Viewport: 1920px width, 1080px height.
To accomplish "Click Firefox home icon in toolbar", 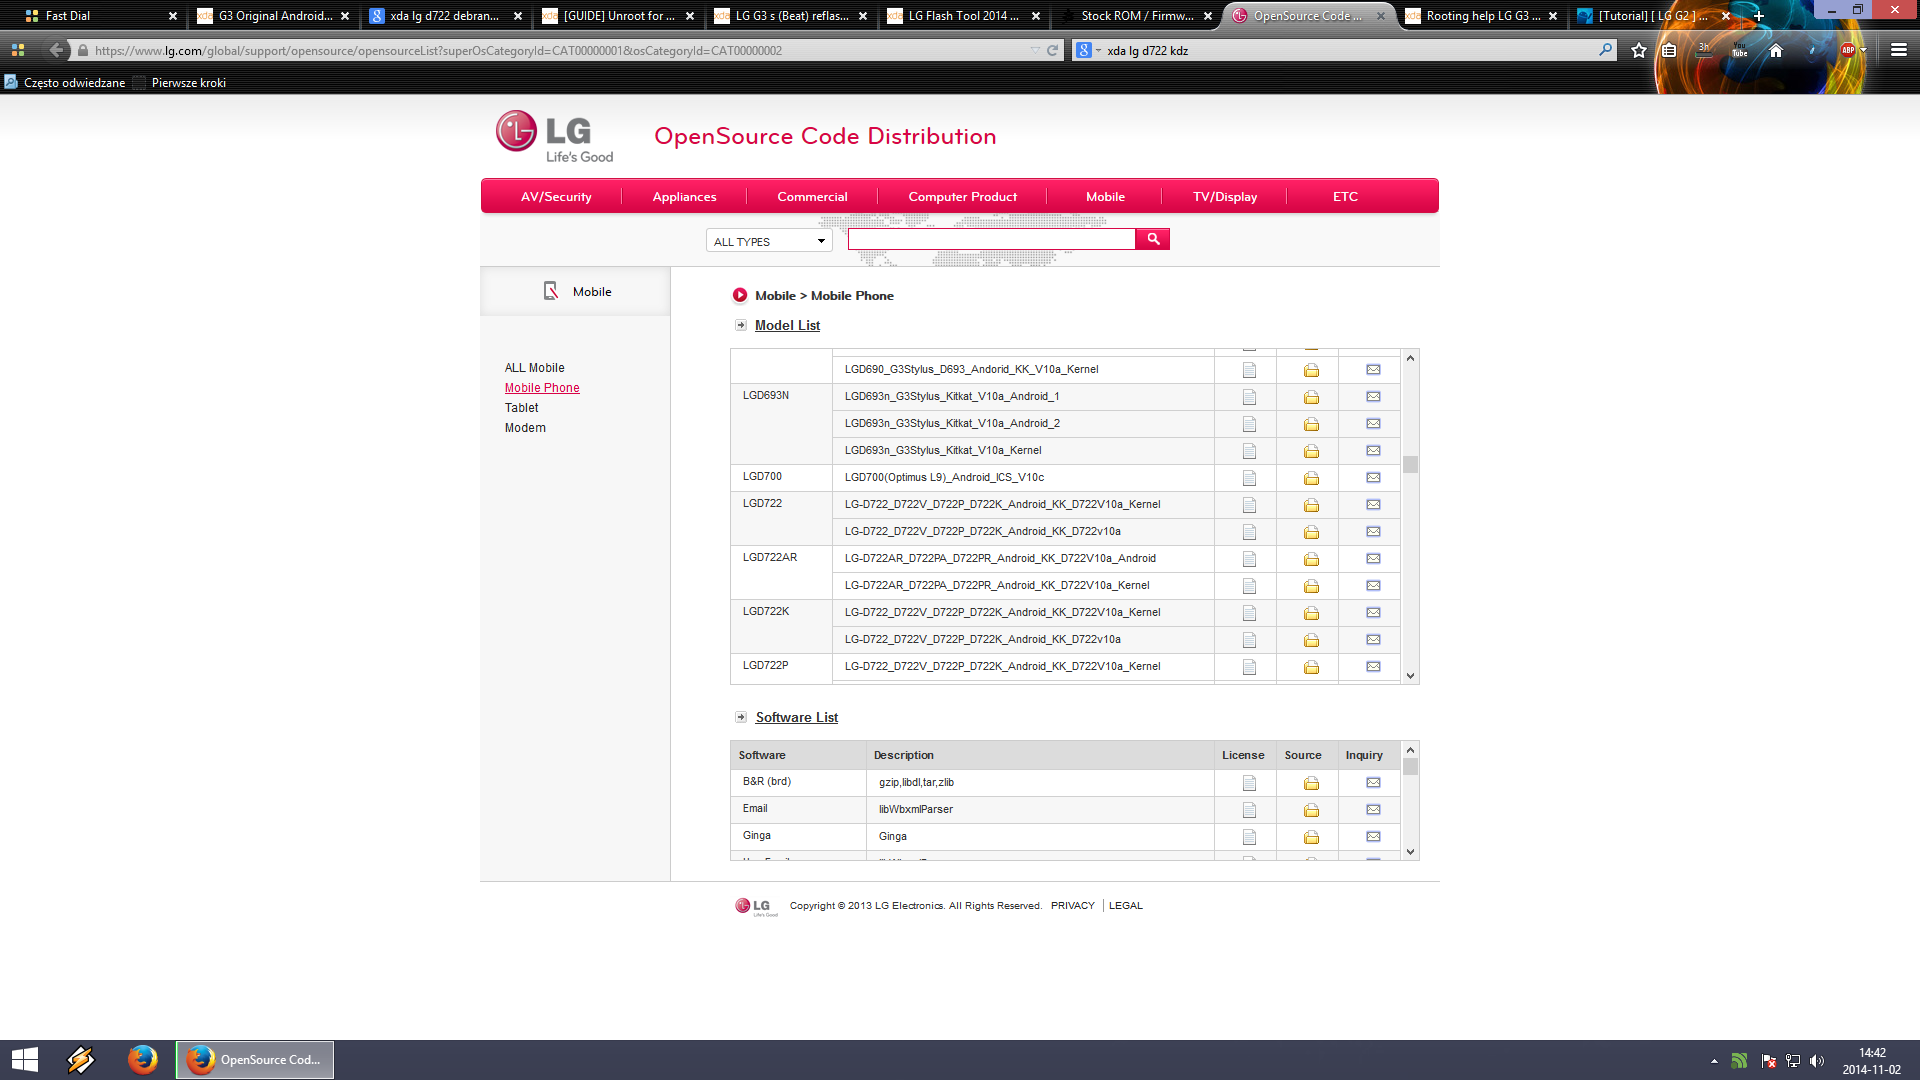I will 1776,50.
